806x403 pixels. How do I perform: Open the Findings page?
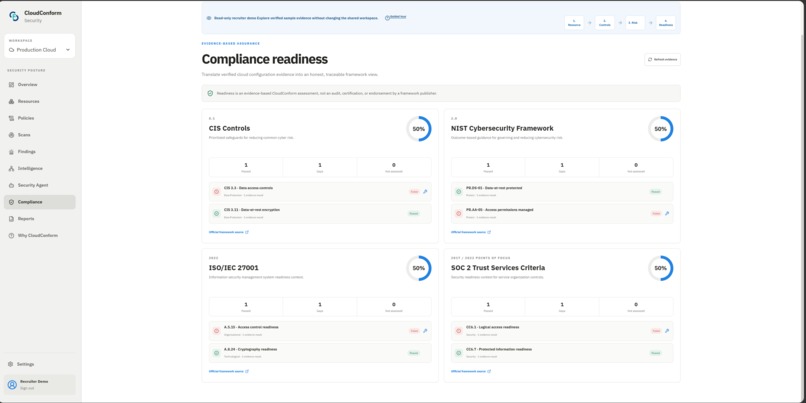pos(39,152)
